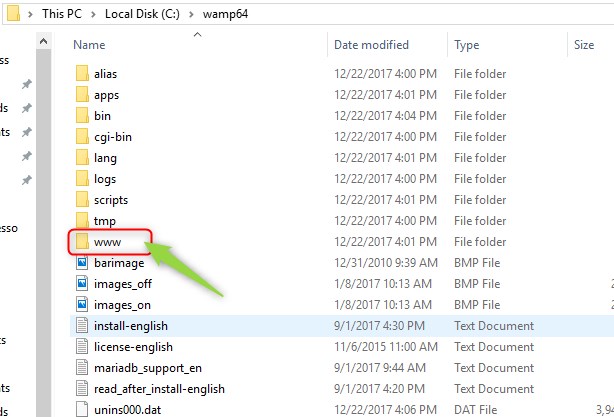Click date '12/31/2010 9:39 AM'
Viewport: 614px width, 417px height.
[x=386, y=262]
